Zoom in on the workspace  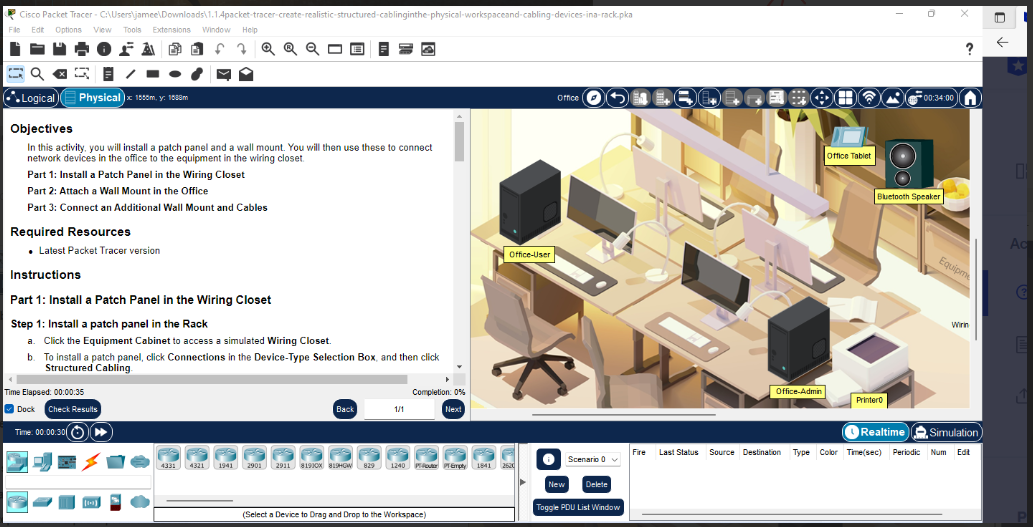point(268,49)
